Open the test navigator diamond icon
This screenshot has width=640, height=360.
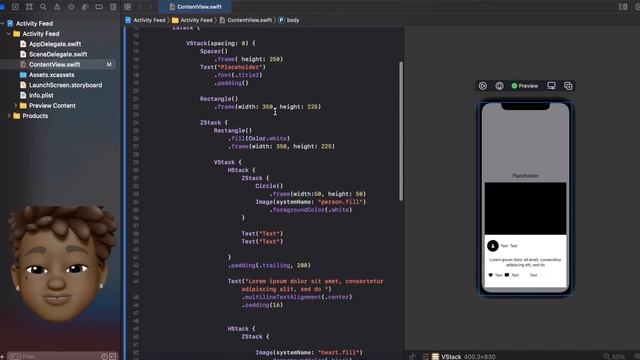(x=71, y=7)
